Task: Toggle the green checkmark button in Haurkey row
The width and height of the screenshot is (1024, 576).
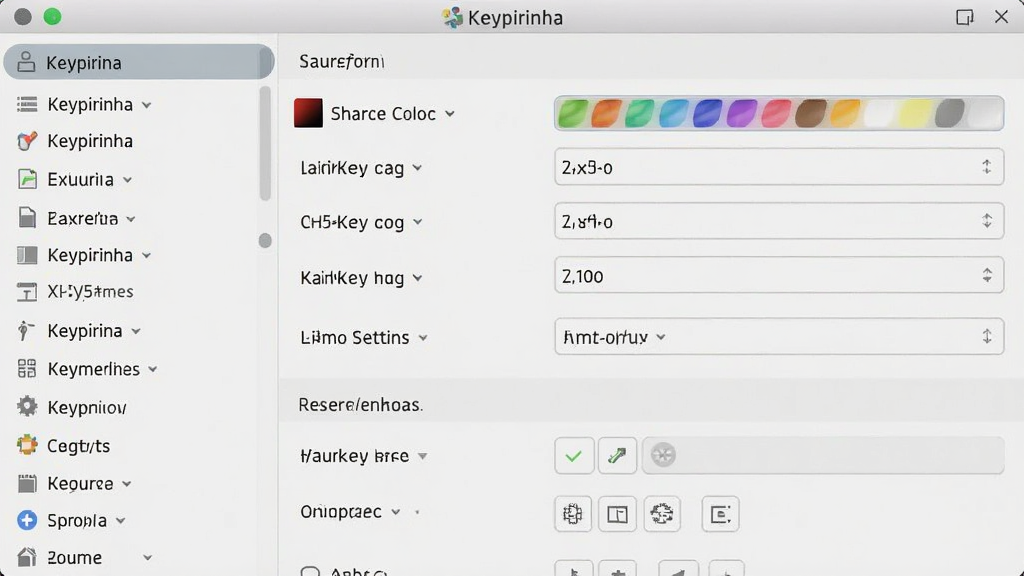Action: point(574,455)
